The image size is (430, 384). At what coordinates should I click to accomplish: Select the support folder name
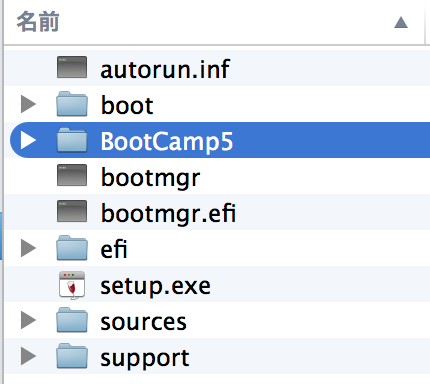pyautogui.click(x=145, y=359)
